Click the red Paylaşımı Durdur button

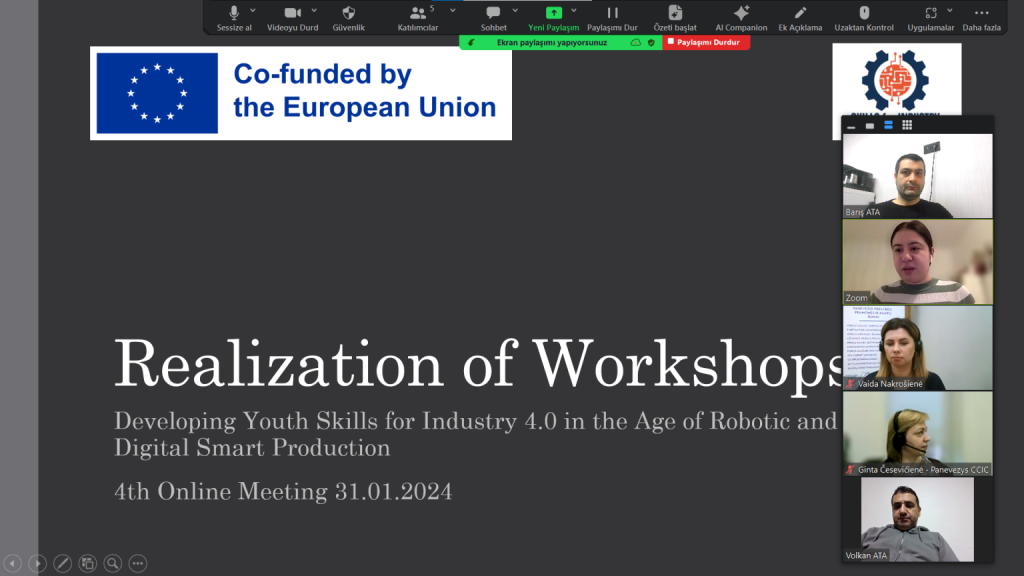706,43
